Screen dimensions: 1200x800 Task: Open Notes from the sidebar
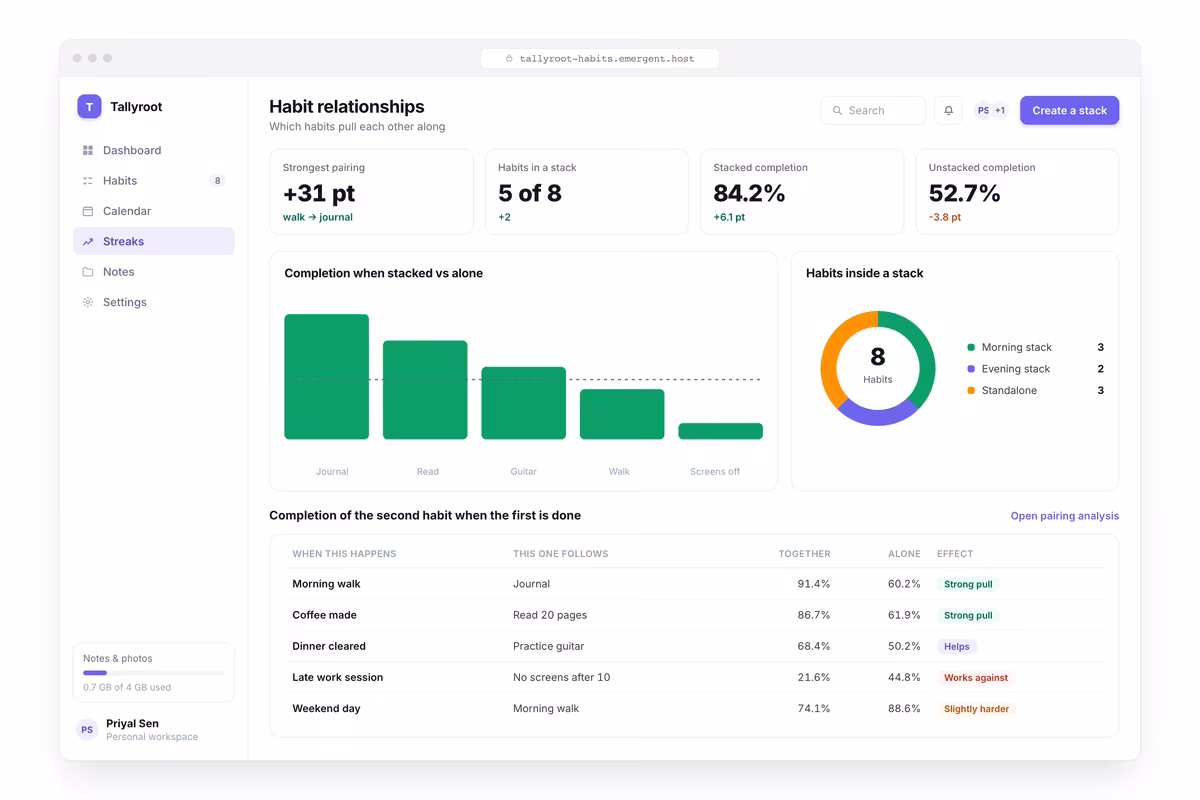[154, 272]
